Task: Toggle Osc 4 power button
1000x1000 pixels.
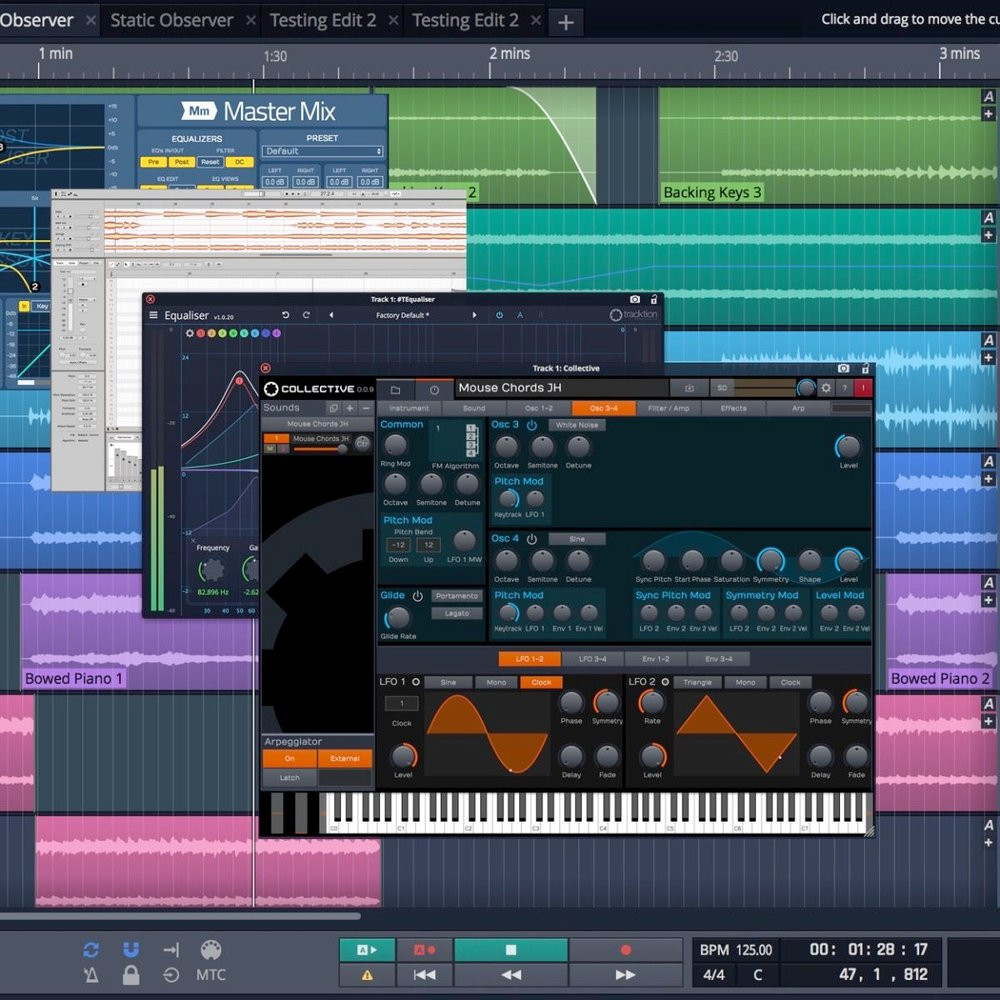Action: point(532,539)
